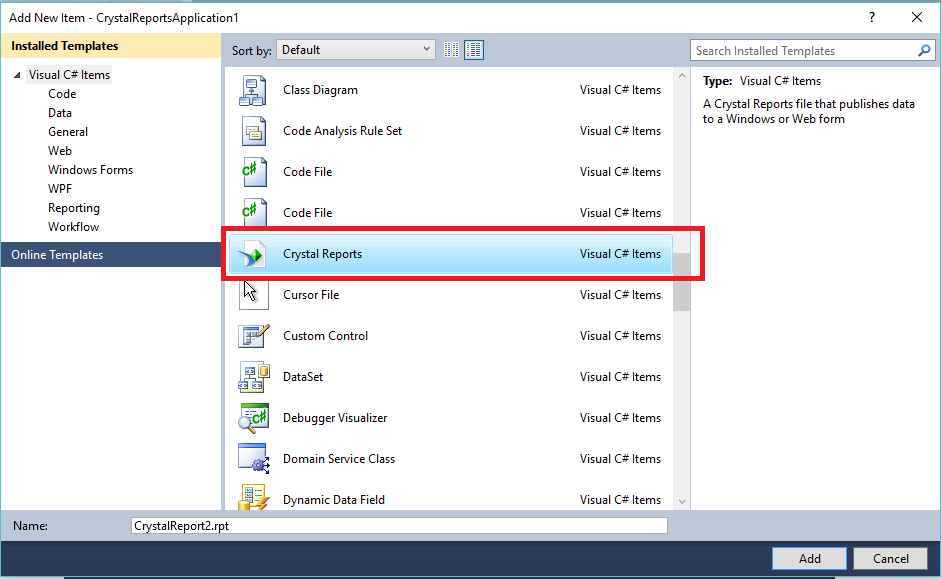Select the Domain Service Class icon
941x579 pixels.
tap(253, 459)
